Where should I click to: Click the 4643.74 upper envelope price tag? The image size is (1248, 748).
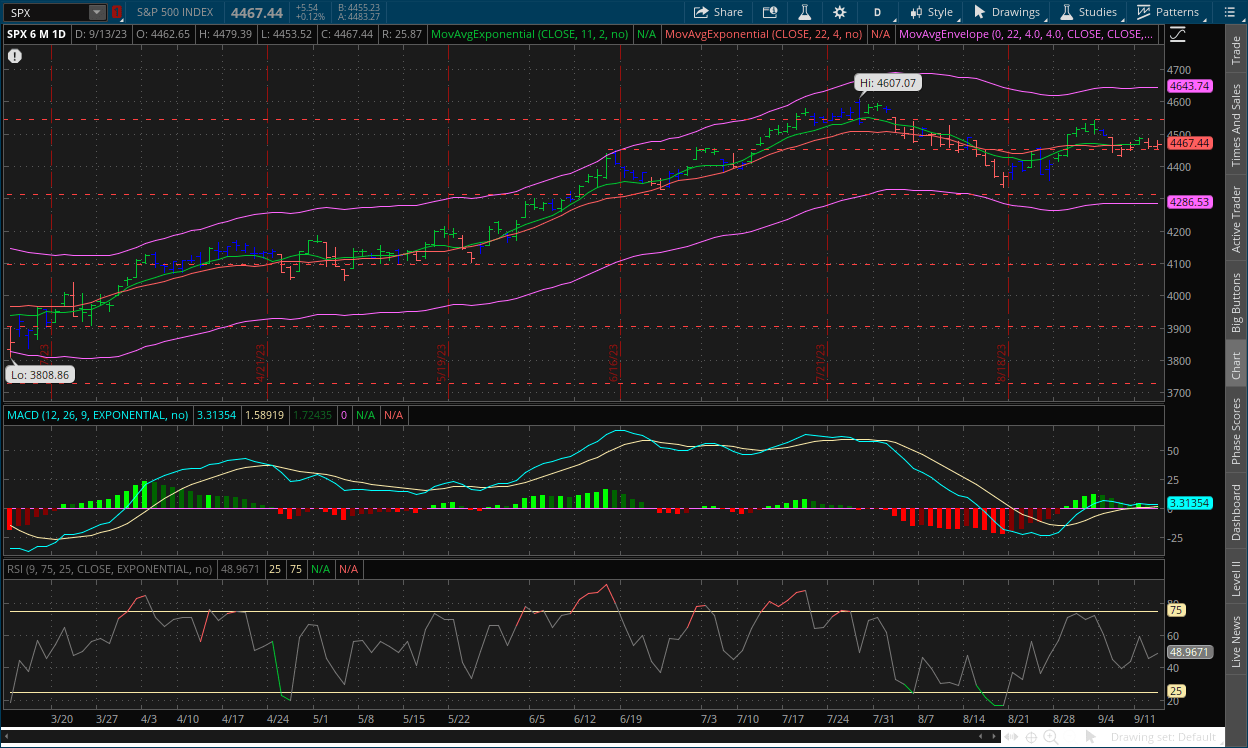[x=1189, y=86]
